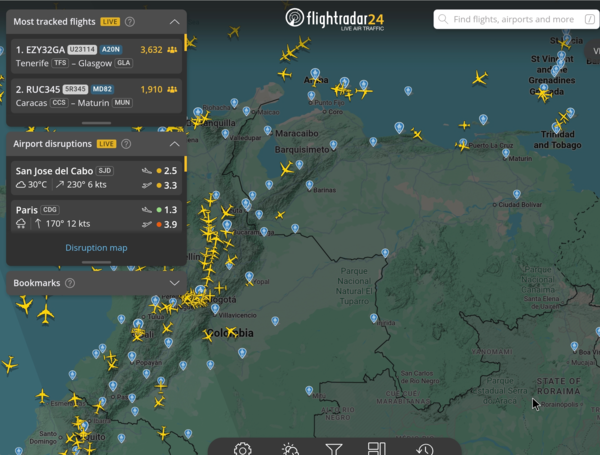
Task: Open the Playback history clock icon
Action: coord(424,449)
